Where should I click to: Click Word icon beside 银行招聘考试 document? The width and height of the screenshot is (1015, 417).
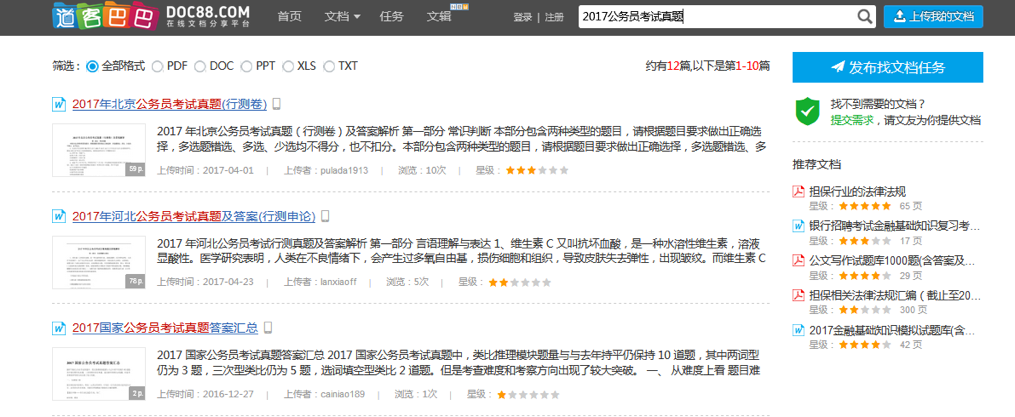click(799, 226)
